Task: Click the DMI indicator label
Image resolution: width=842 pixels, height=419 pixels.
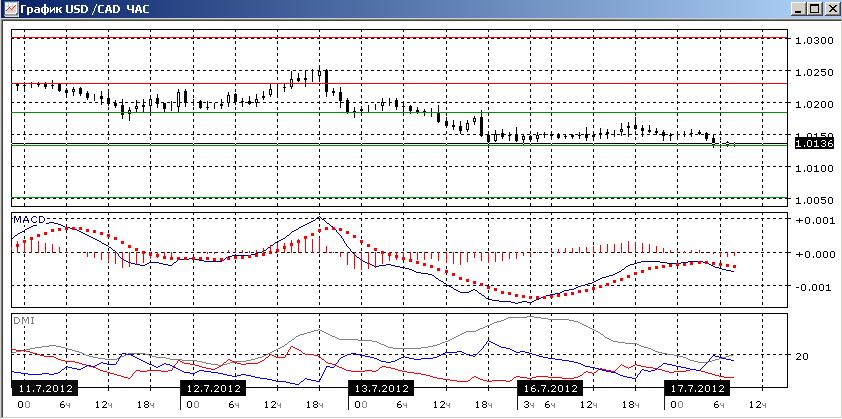Action: [x=21, y=320]
